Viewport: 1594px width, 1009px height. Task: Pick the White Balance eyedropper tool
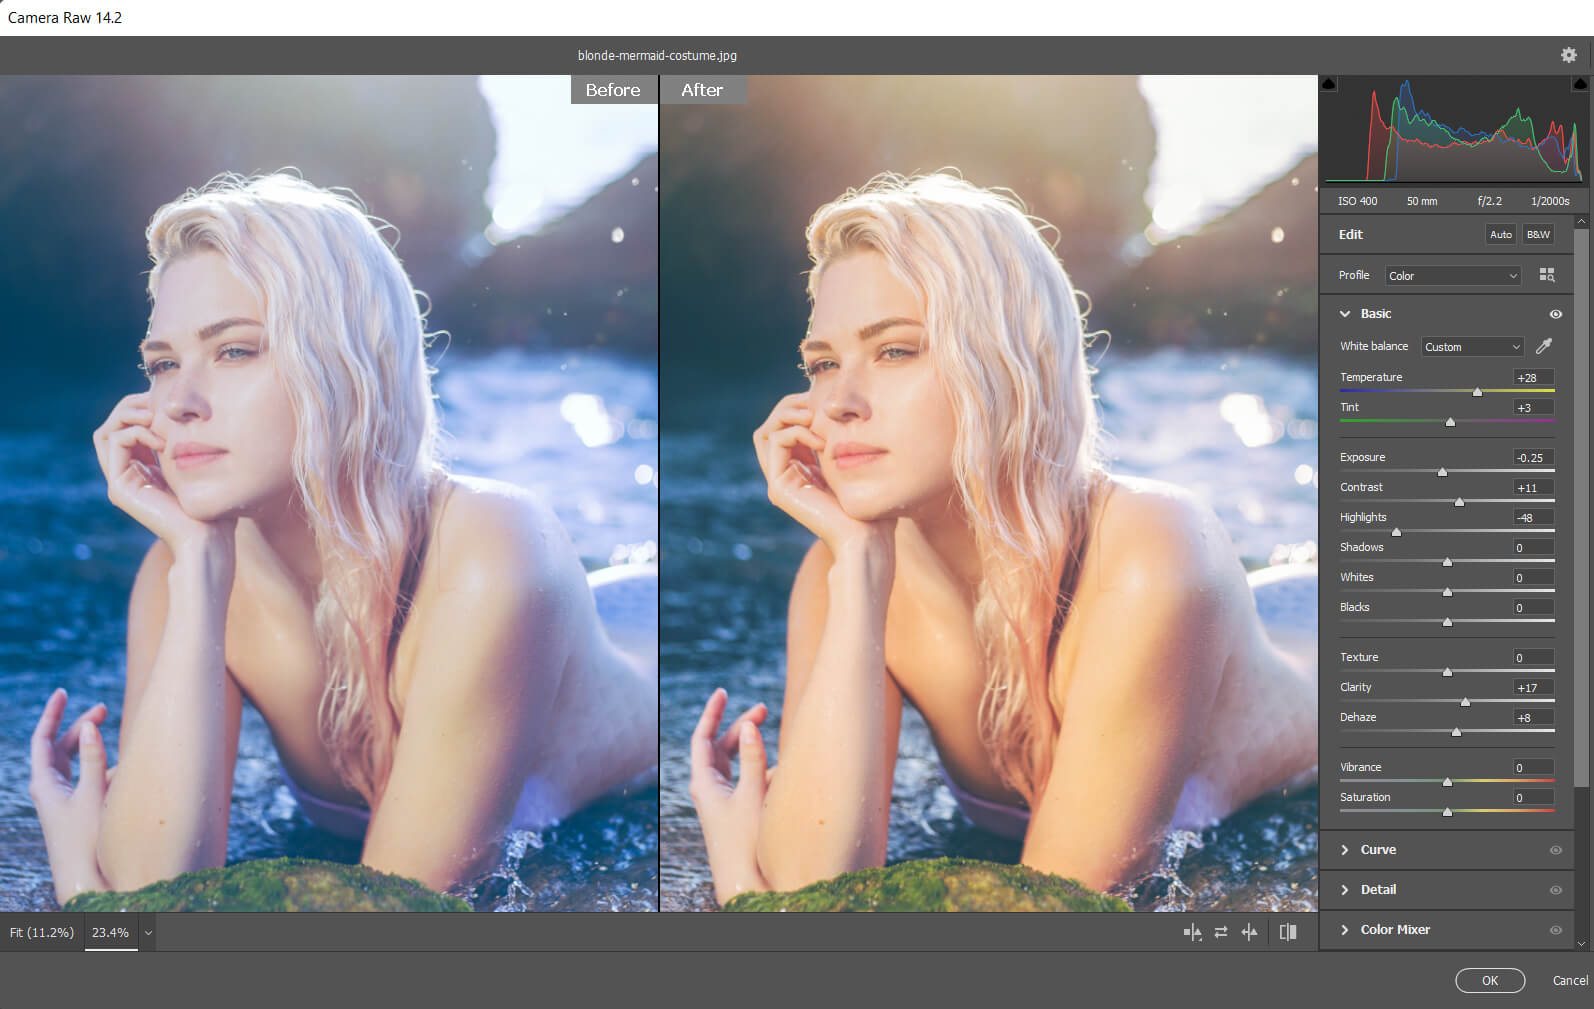(1544, 346)
